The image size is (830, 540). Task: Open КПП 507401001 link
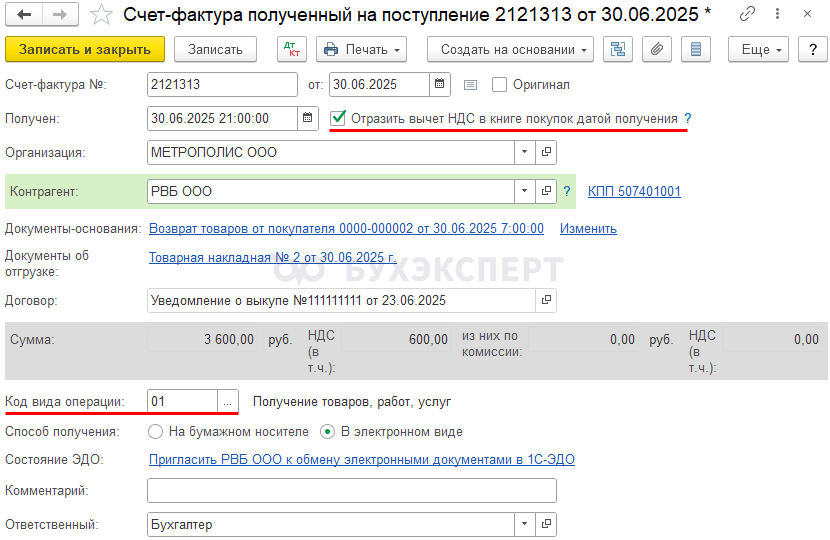click(634, 191)
